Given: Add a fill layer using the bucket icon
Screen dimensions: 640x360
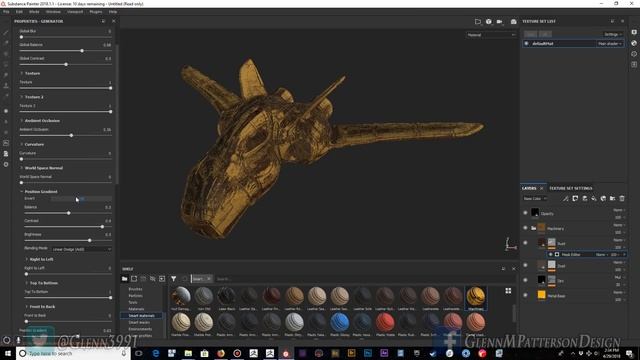Looking at the screenshot, I should click(x=594, y=199).
